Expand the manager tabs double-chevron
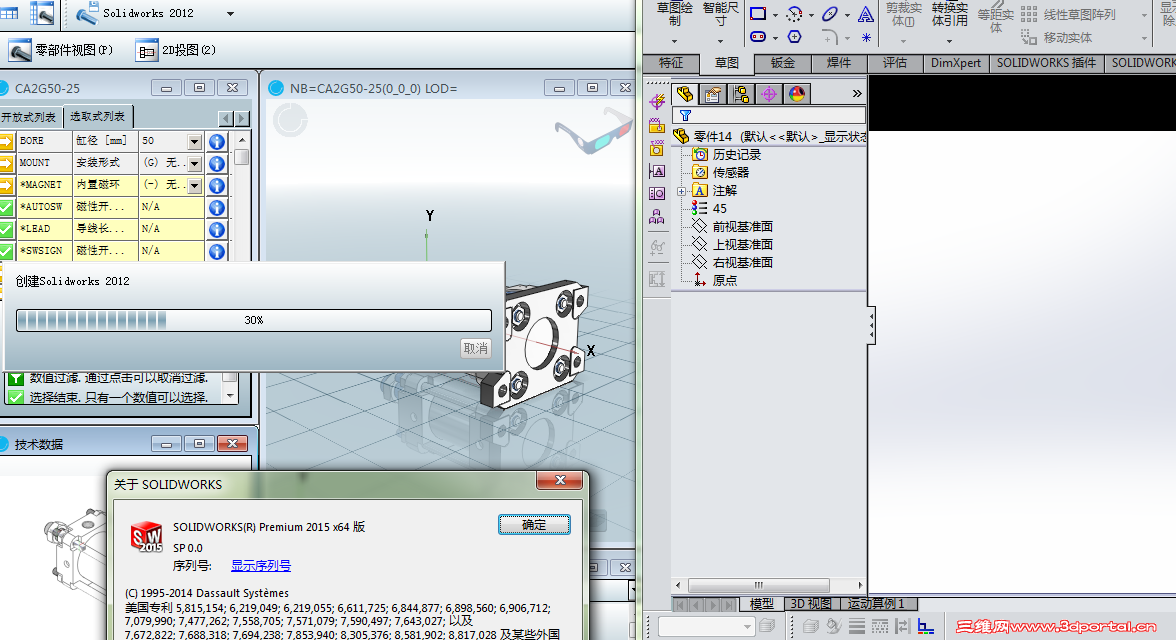This screenshot has width=1176, height=640. 857,94
